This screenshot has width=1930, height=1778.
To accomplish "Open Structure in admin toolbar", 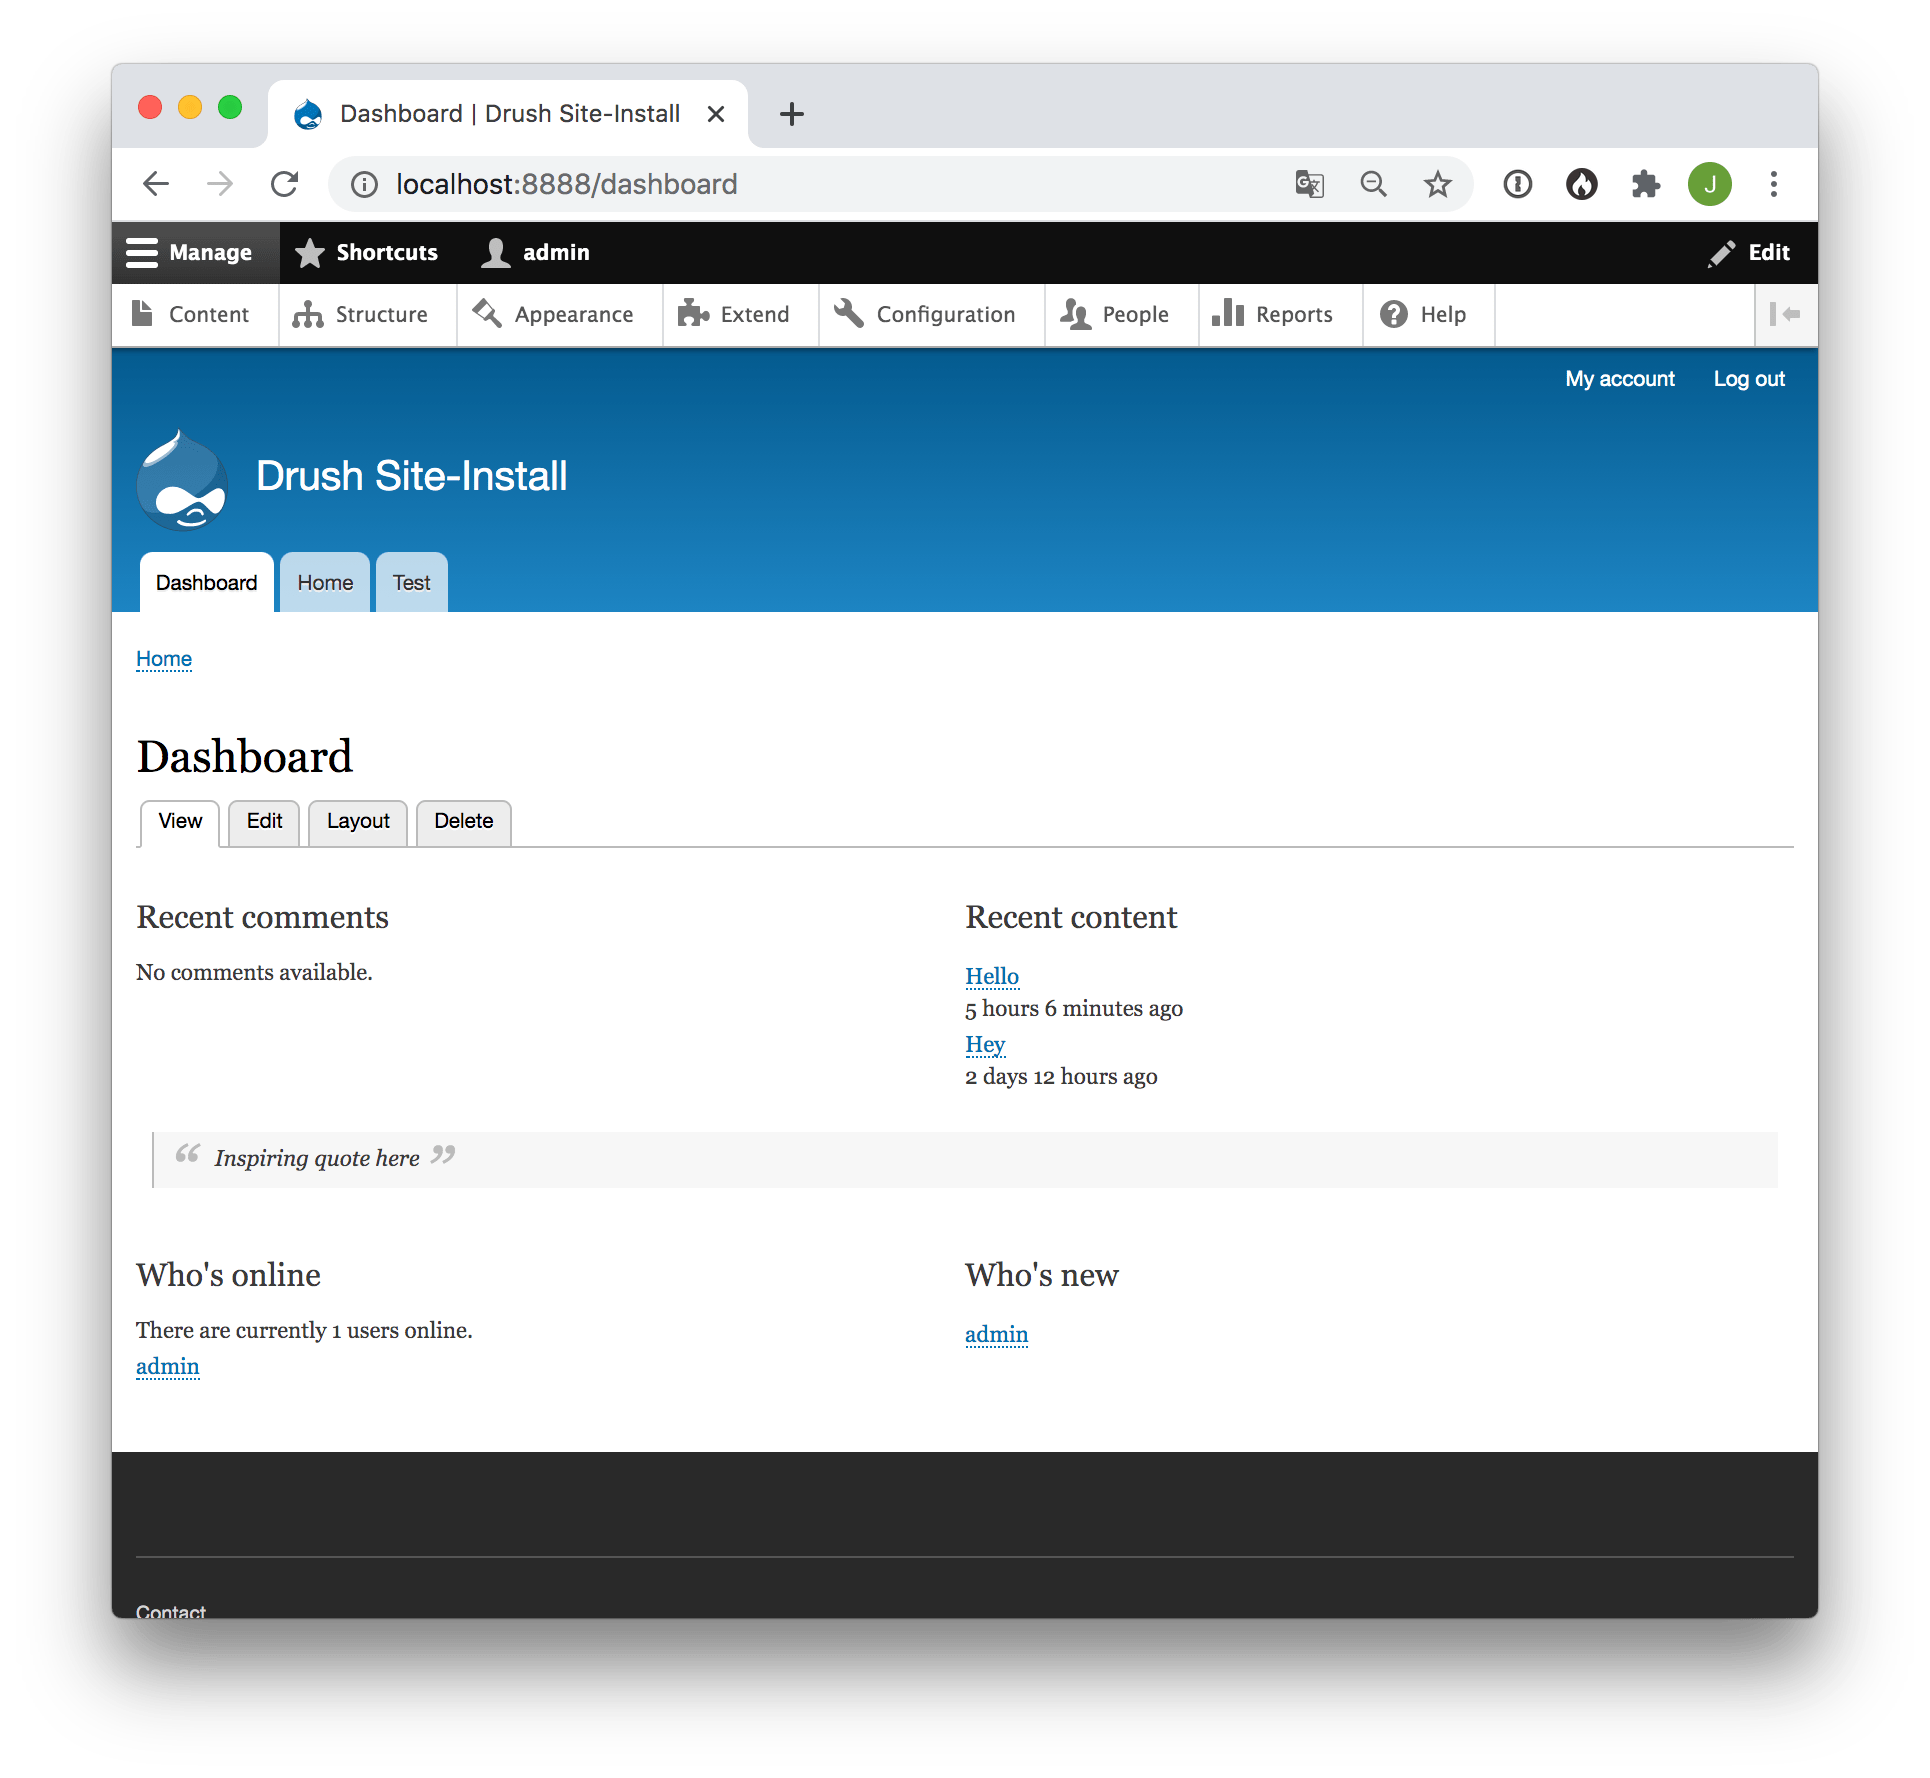I will 361,315.
